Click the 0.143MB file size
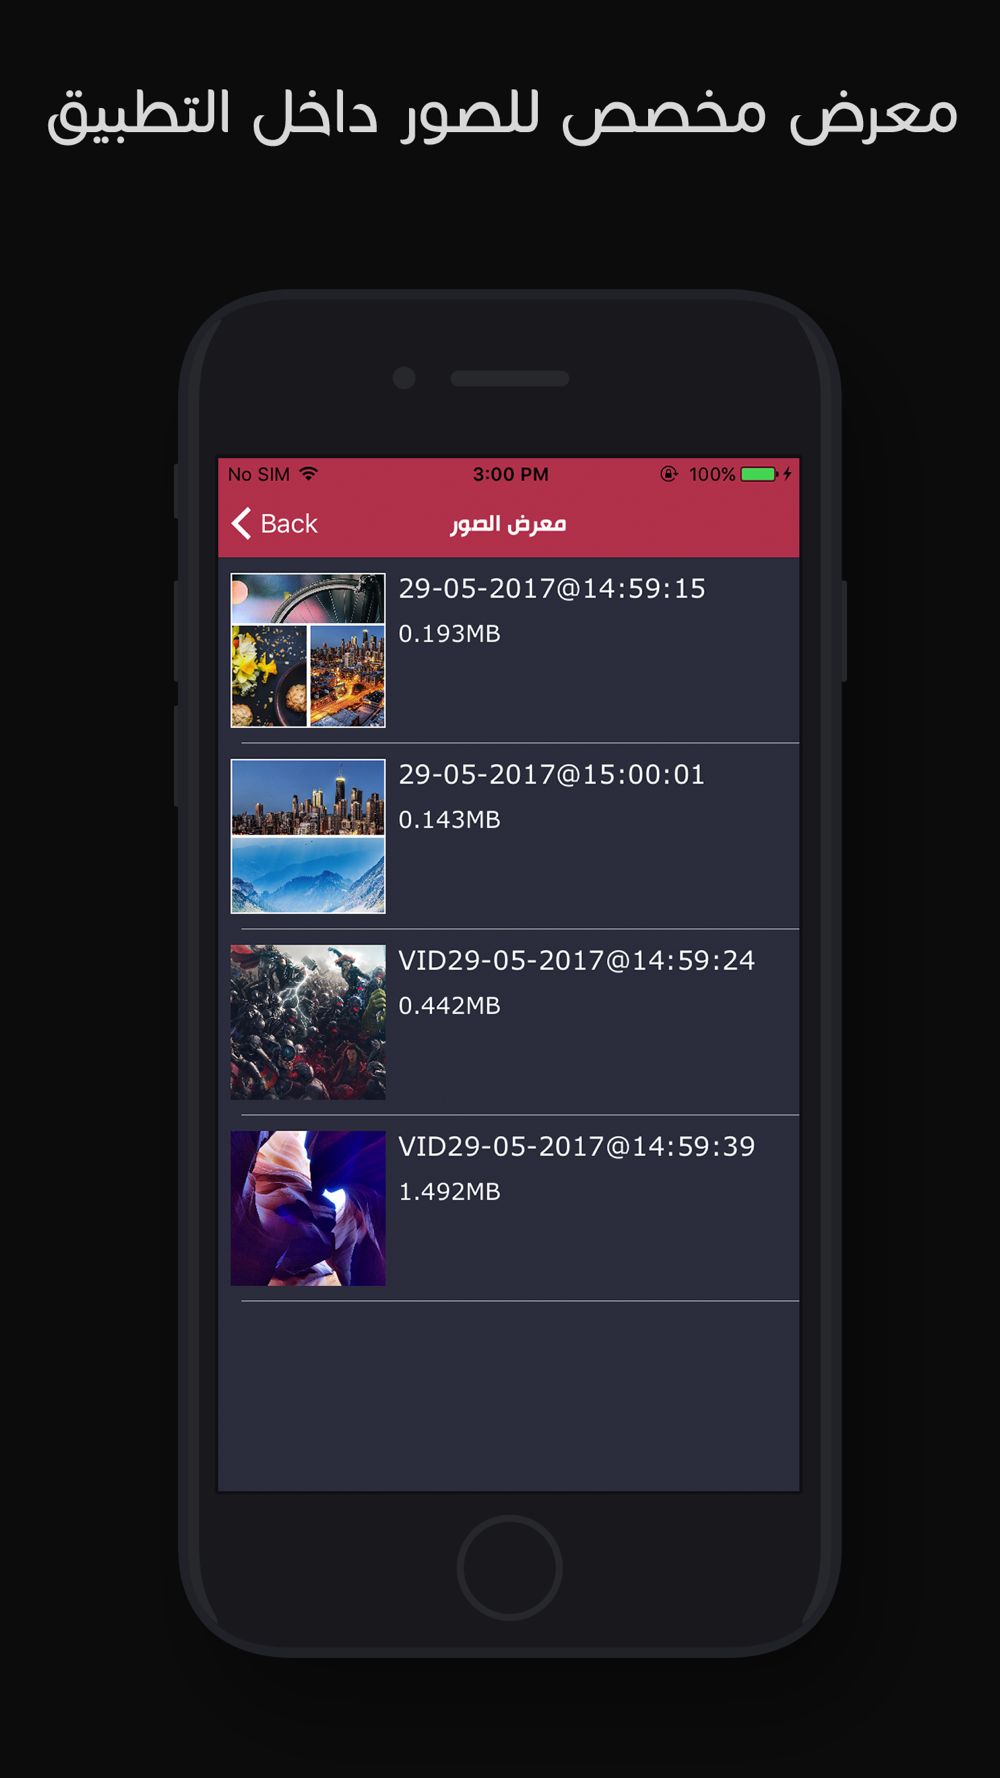Viewport: 1000px width, 1778px height. [x=449, y=819]
